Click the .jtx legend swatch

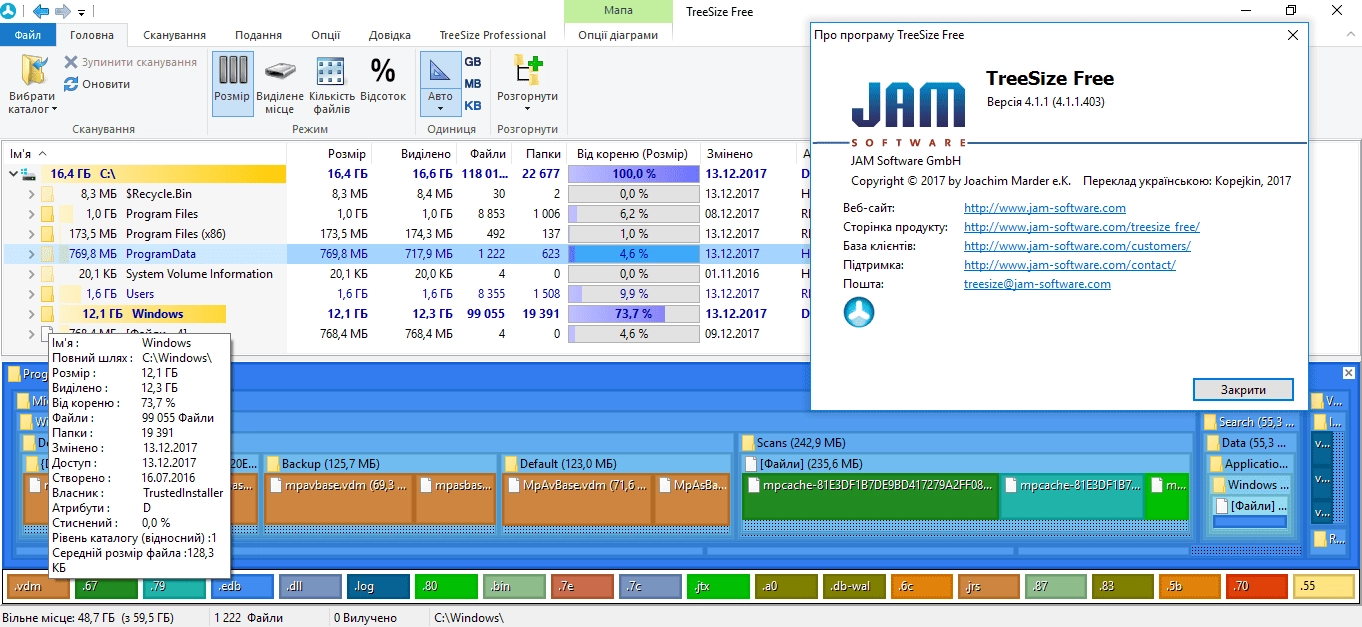[718, 586]
